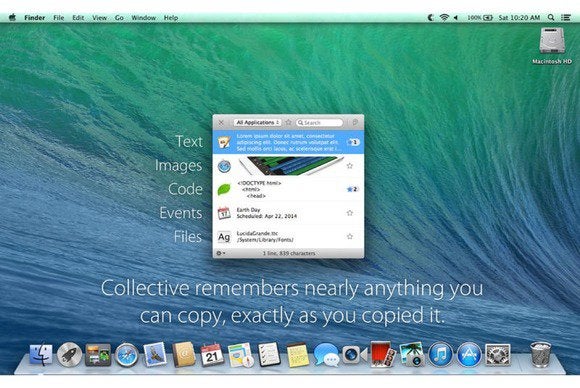Click the volume speaker icon in menu bar
Screen dimensions: 580x388
tap(456, 17)
